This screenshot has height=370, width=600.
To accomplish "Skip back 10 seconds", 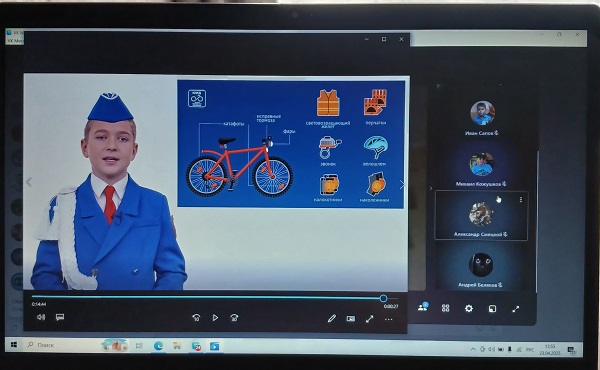I will click(x=196, y=318).
